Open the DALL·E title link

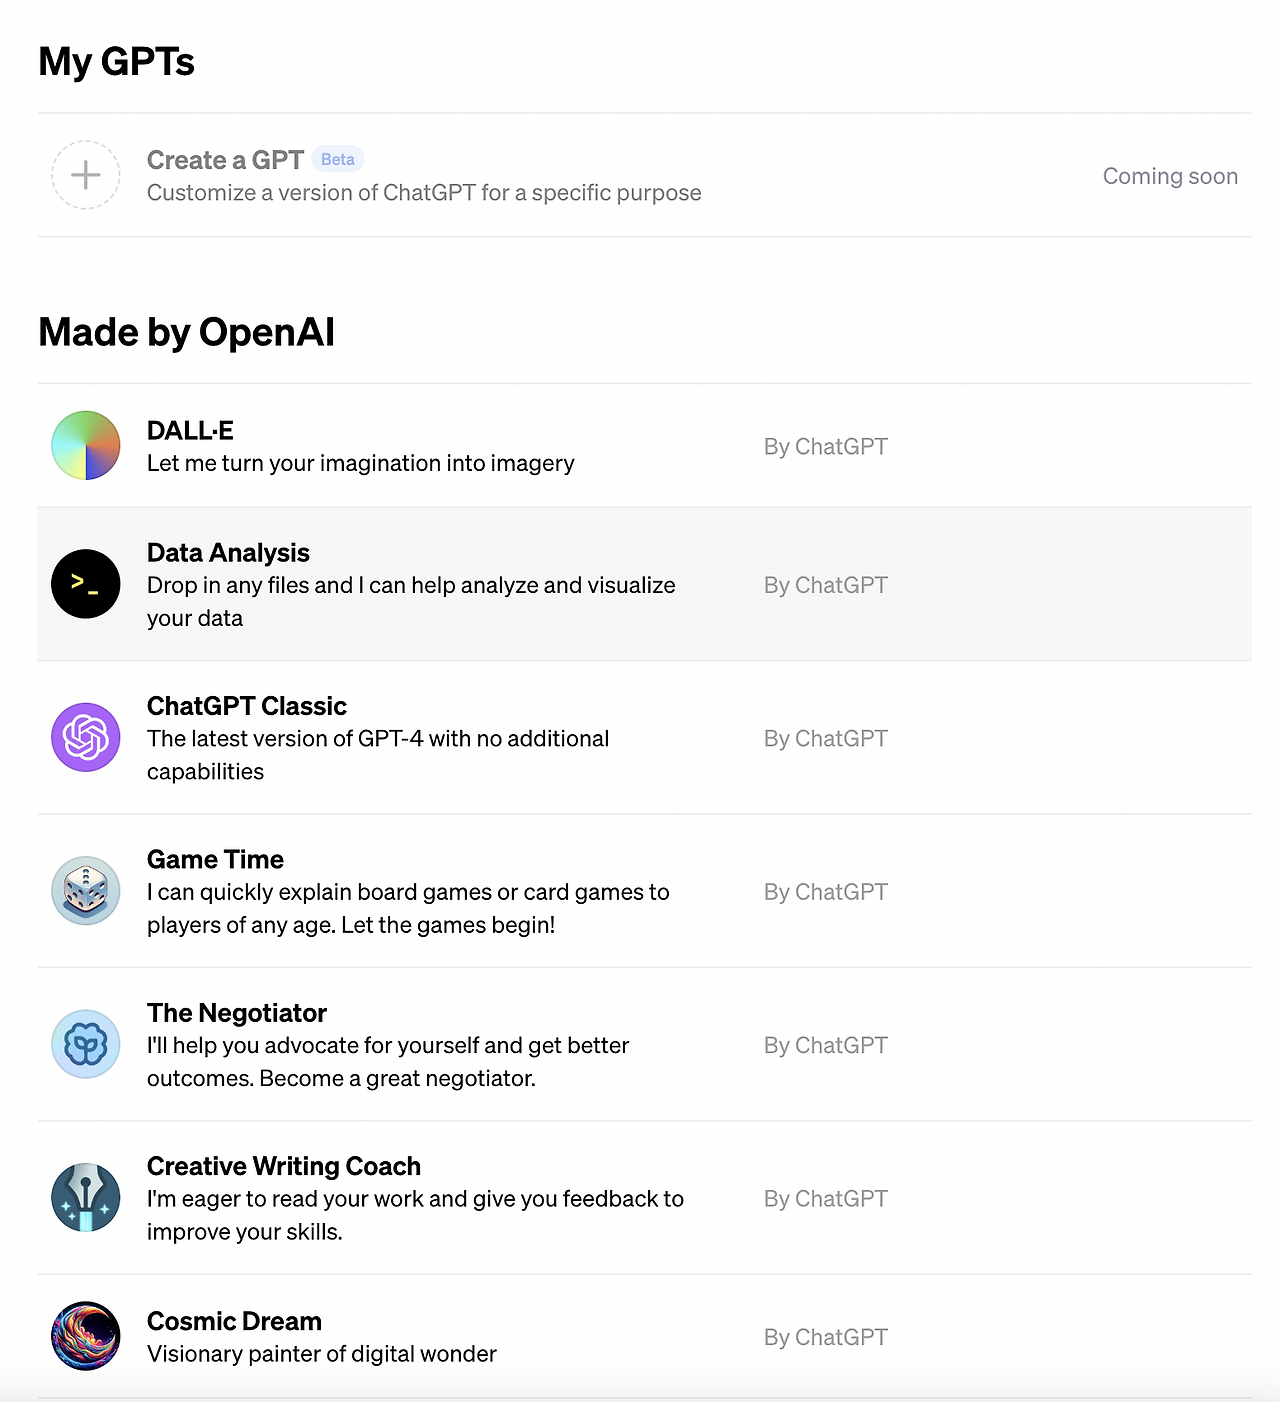click(x=190, y=431)
